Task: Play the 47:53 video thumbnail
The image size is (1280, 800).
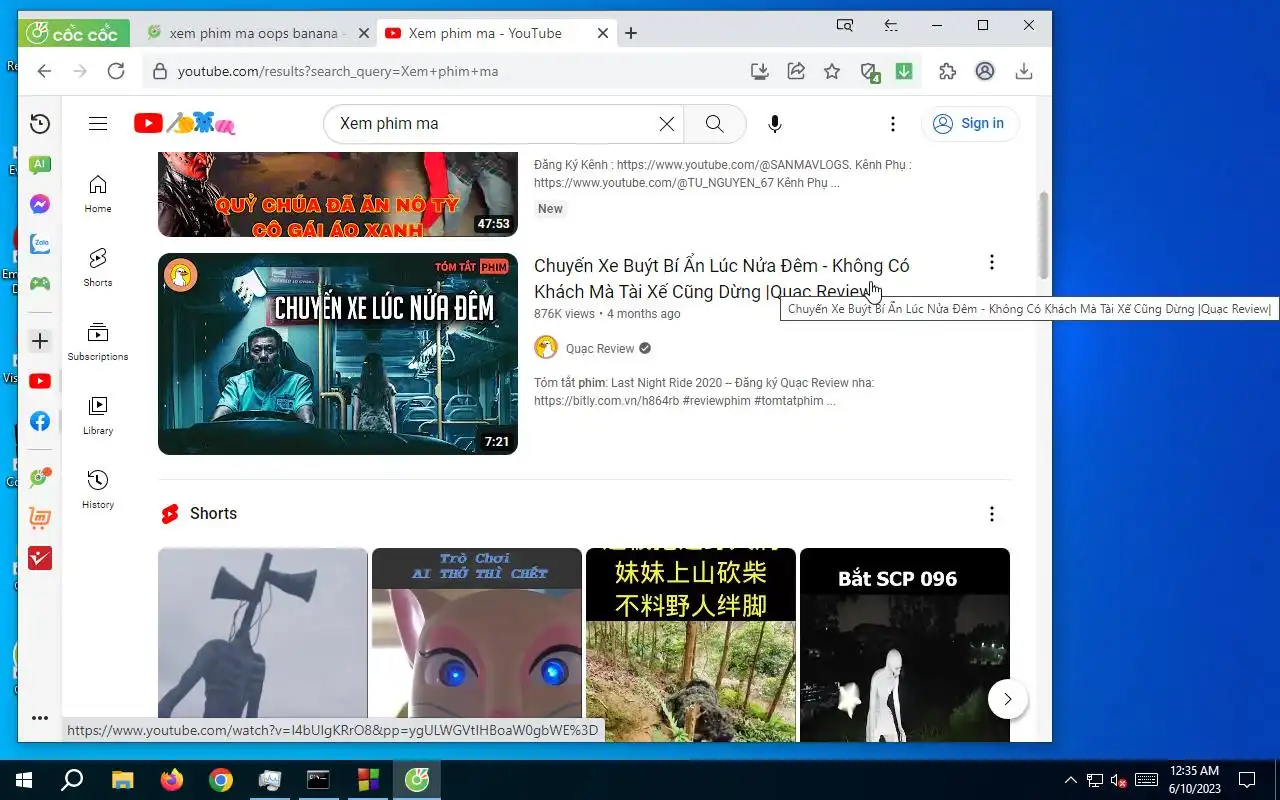Action: (x=338, y=195)
